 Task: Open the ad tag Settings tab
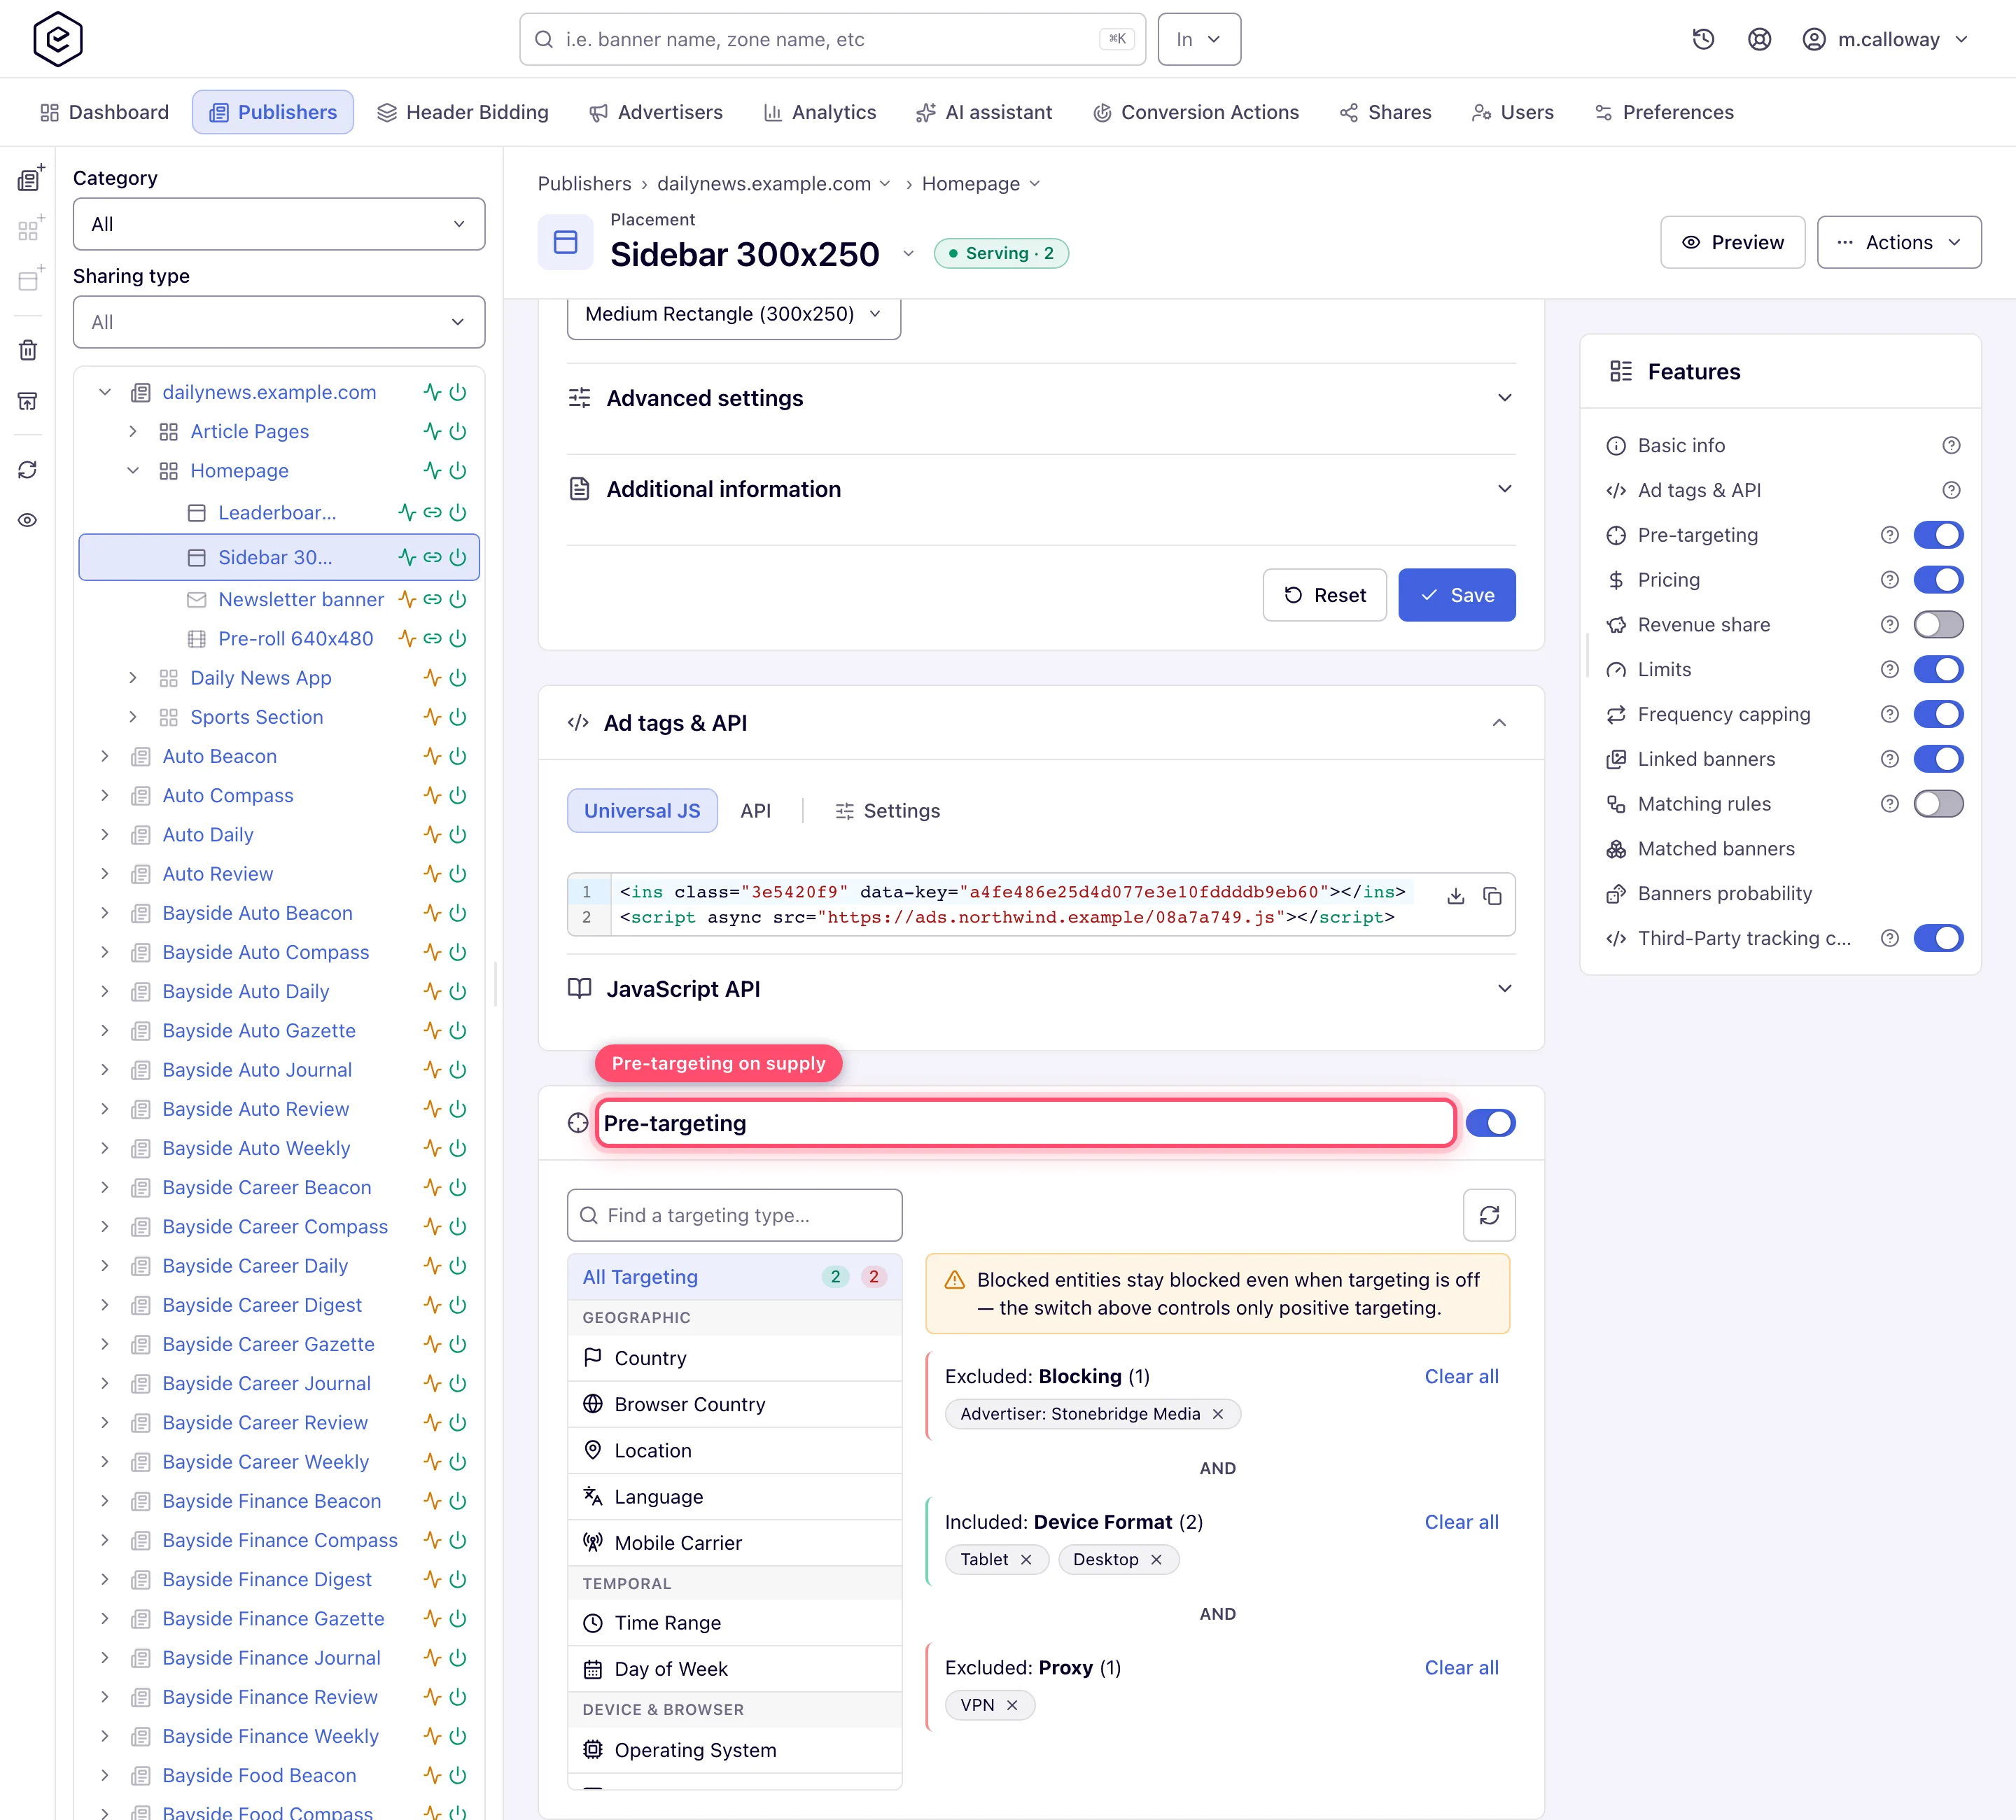pyautogui.click(x=887, y=811)
